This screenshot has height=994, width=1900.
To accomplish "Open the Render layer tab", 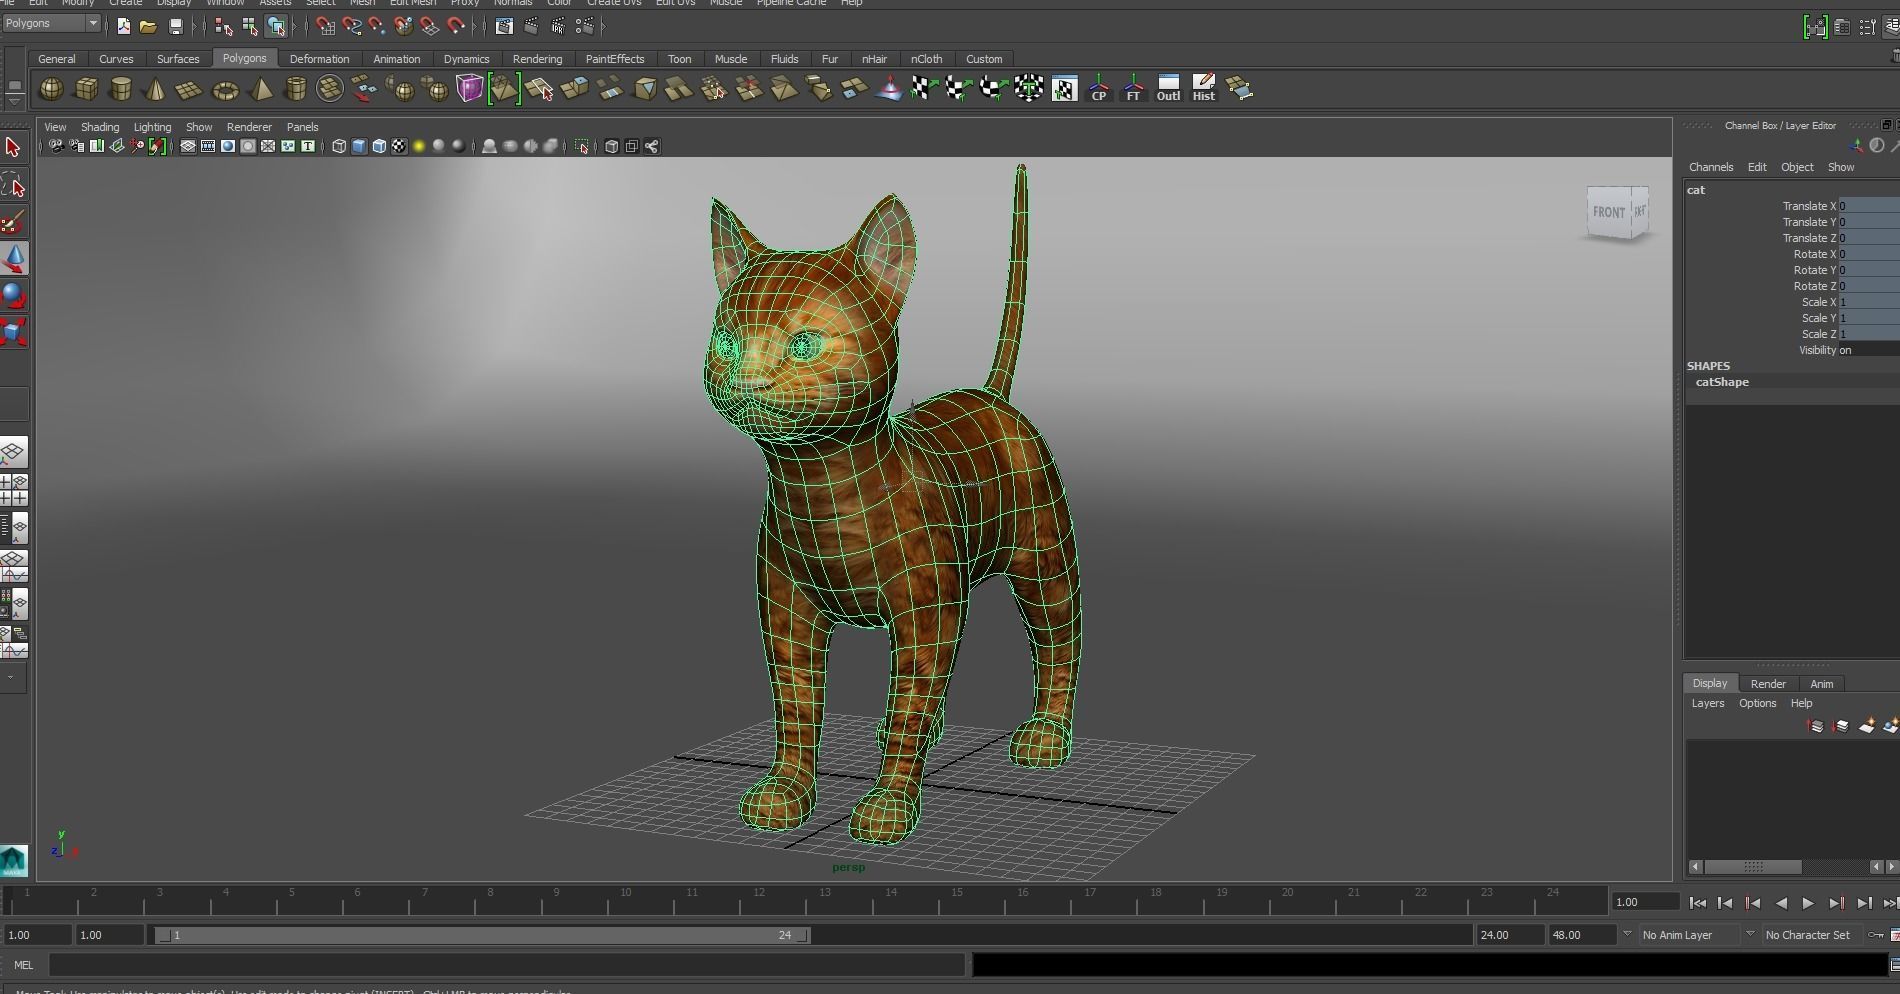I will (x=1768, y=684).
